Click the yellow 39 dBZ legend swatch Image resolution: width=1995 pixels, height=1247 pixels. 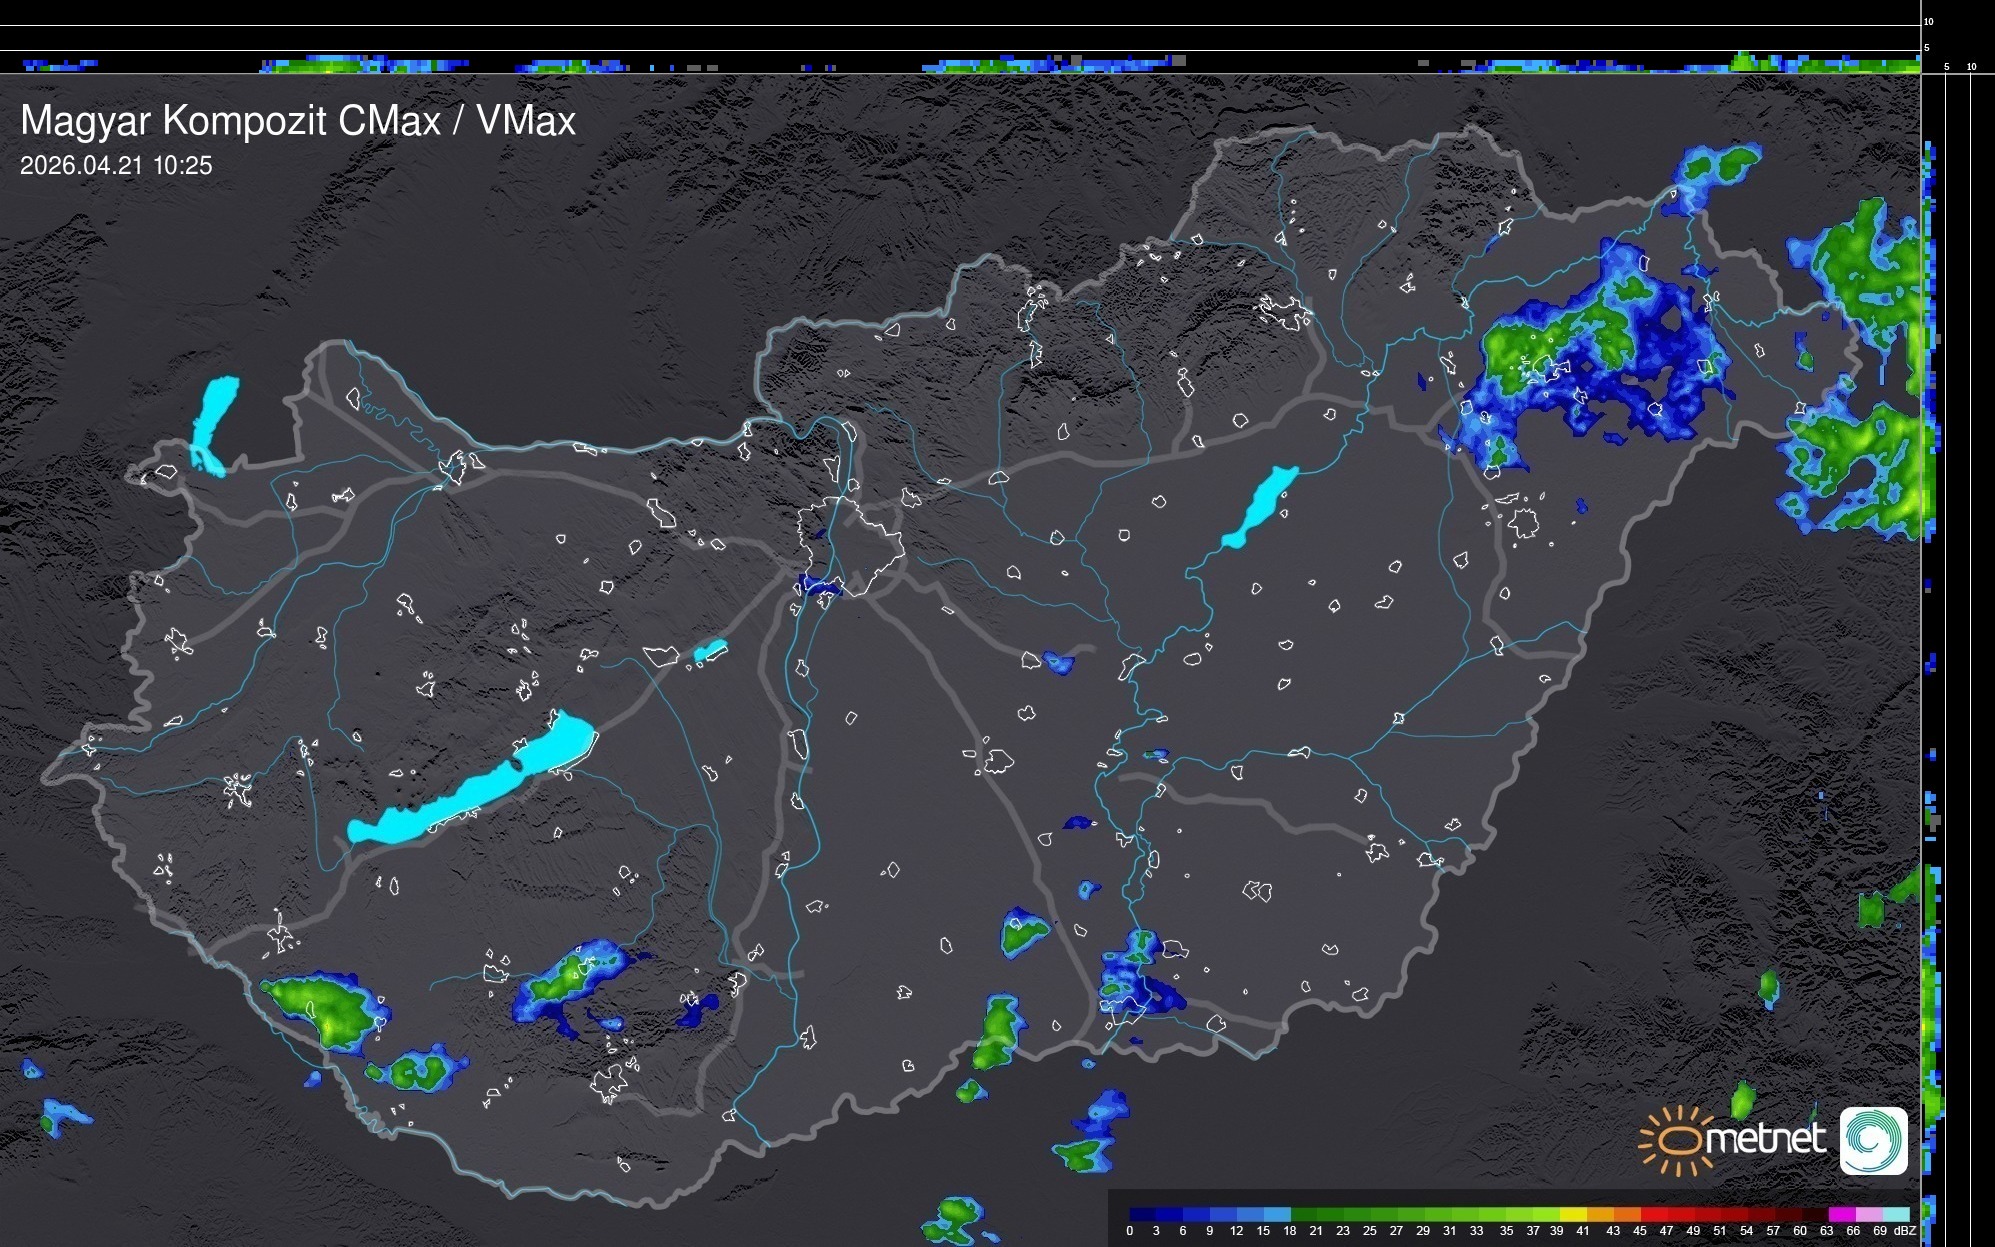click(1572, 1214)
